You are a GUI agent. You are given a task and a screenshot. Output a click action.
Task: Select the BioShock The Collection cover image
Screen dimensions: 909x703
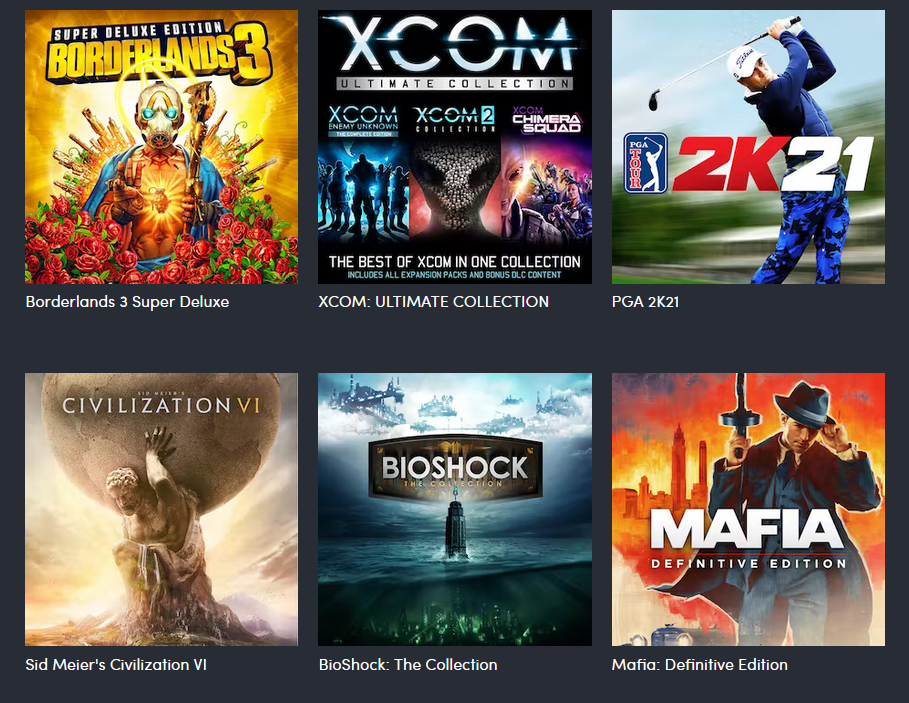[x=455, y=509]
